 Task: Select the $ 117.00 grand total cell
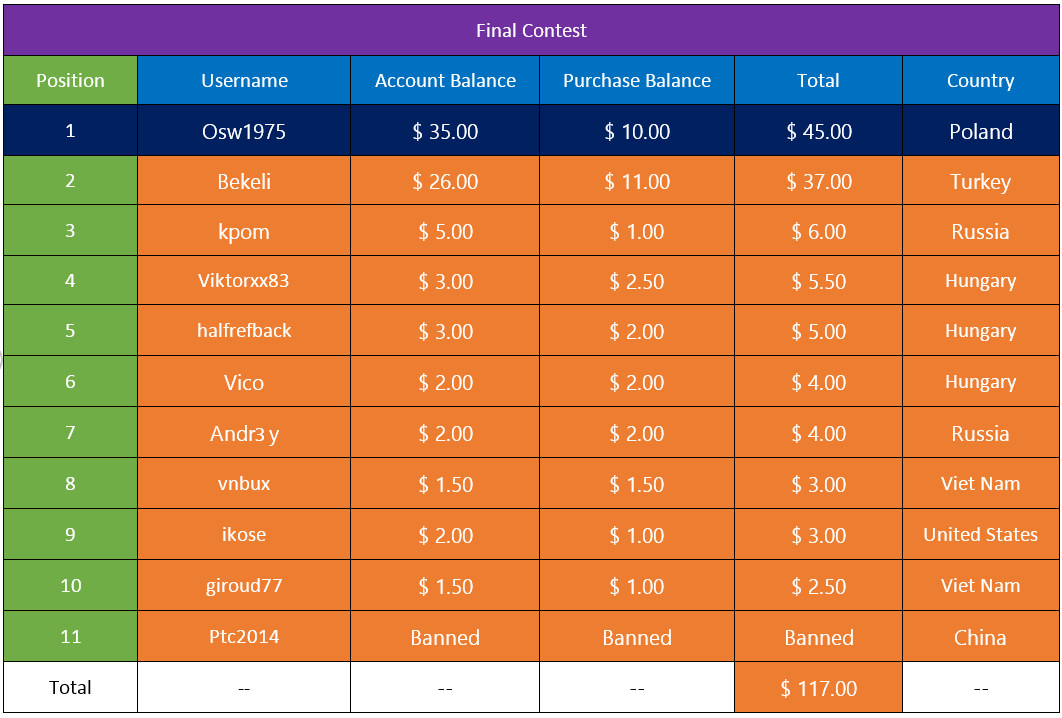coord(818,688)
